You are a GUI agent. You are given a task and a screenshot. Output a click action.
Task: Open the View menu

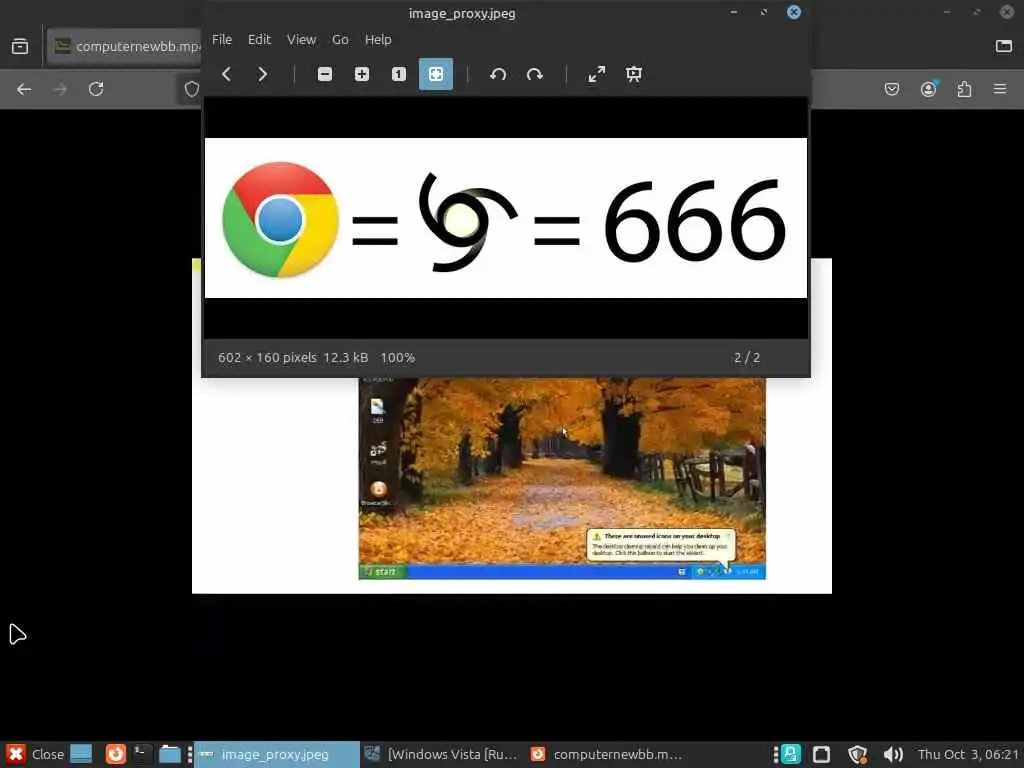click(x=301, y=39)
